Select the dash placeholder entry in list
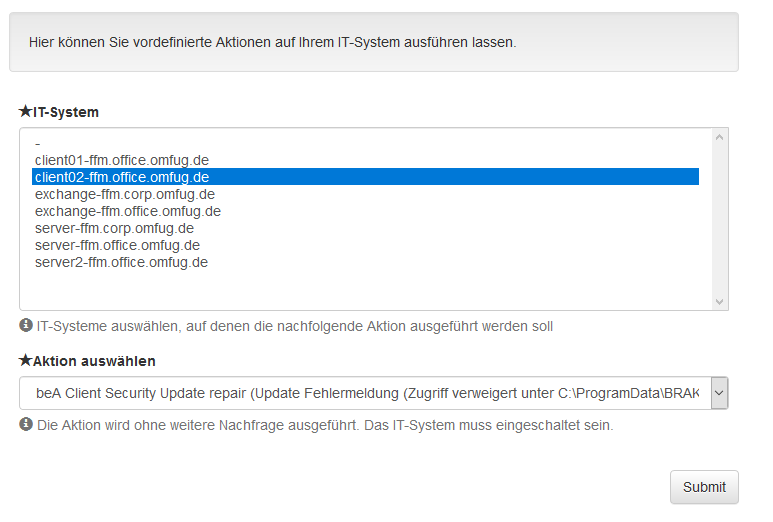 click(365, 143)
